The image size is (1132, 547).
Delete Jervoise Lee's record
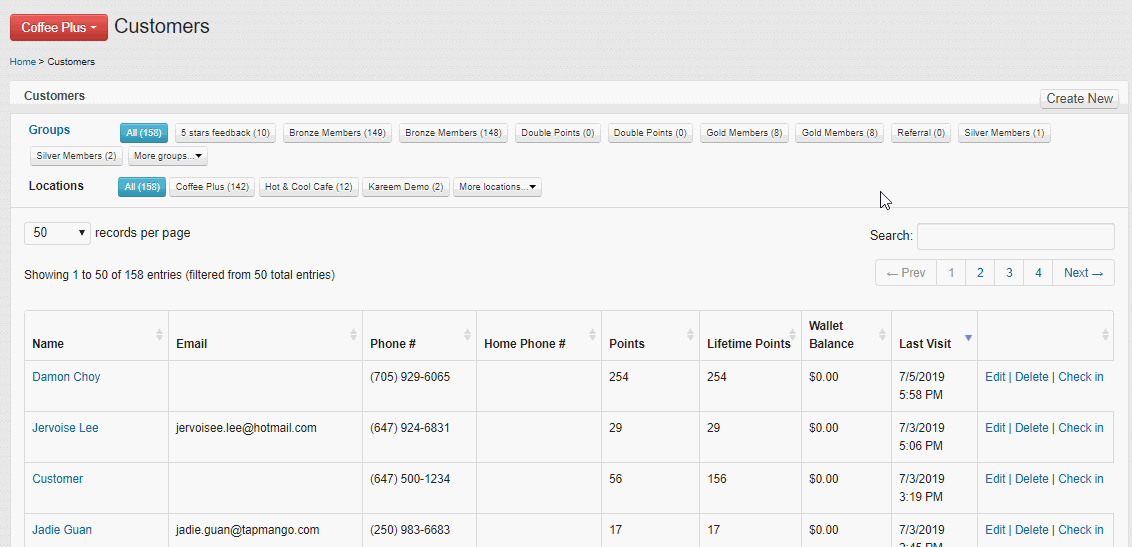1032,428
